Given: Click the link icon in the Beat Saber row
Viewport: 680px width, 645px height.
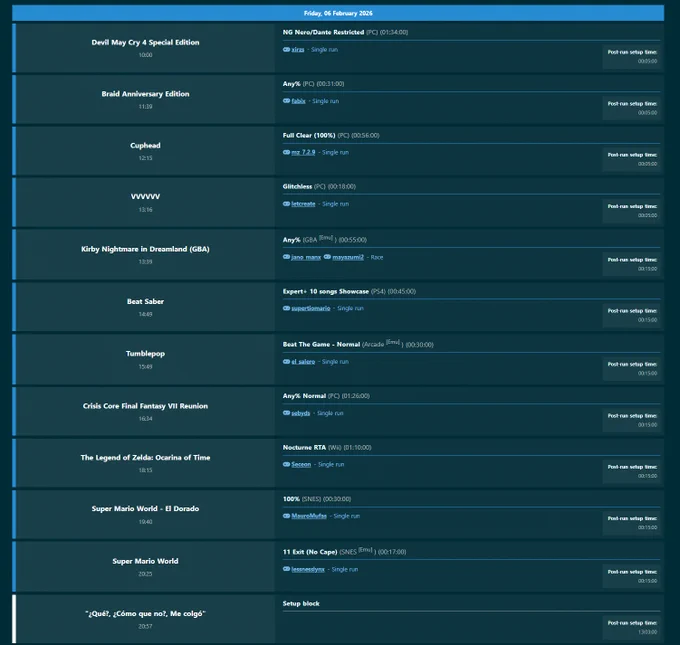Looking at the screenshot, I should (286, 308).
